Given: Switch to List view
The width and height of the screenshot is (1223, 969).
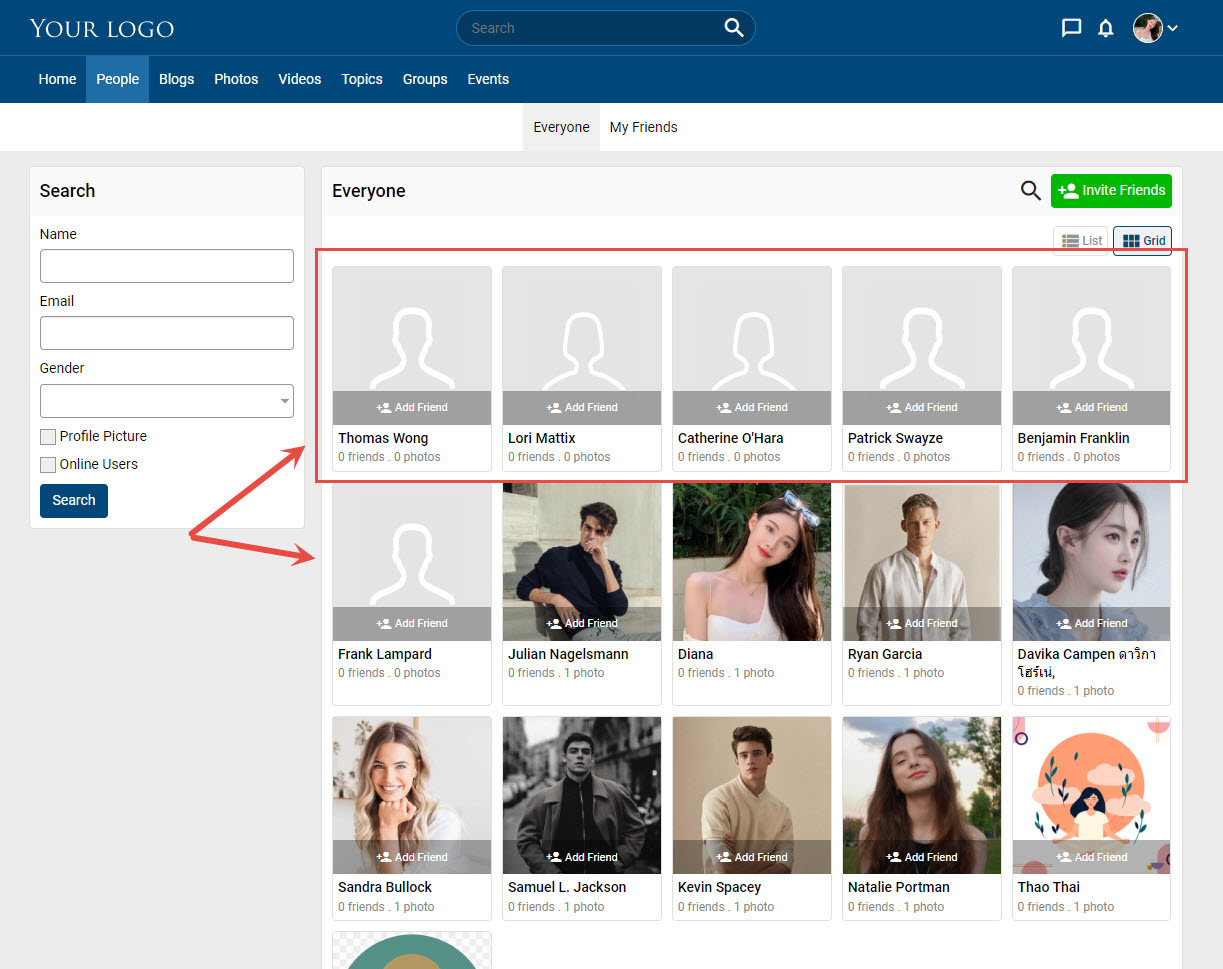Looking at the screenshot, I should 1081,240.
